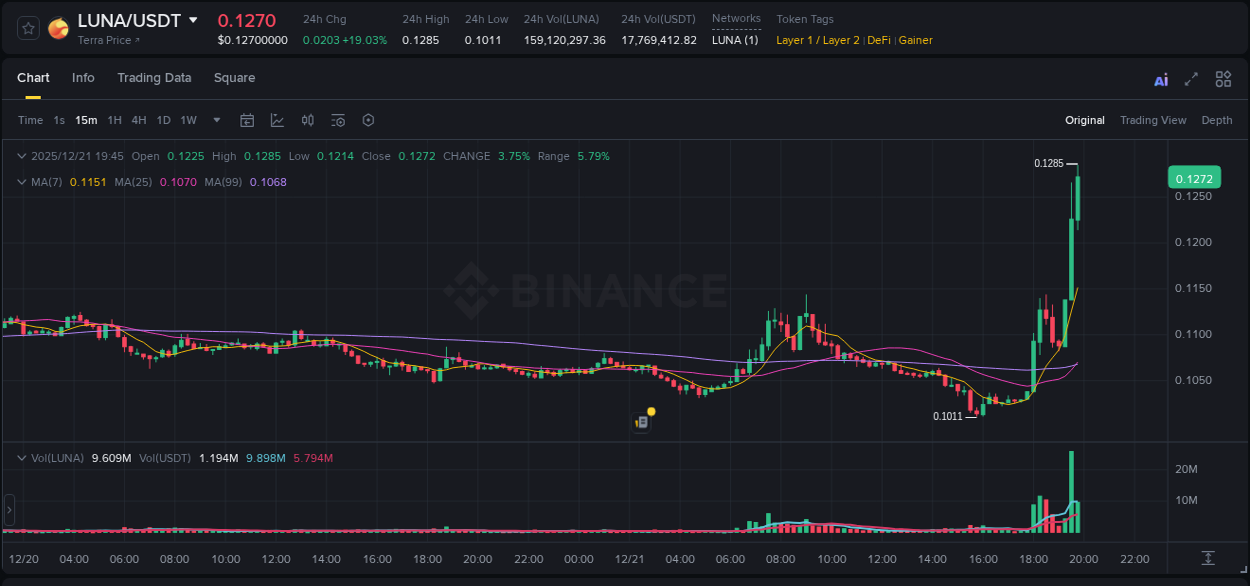The image size is (1250, 586).
Task: Select the 1H timeframe
Action: coord(115,120)
